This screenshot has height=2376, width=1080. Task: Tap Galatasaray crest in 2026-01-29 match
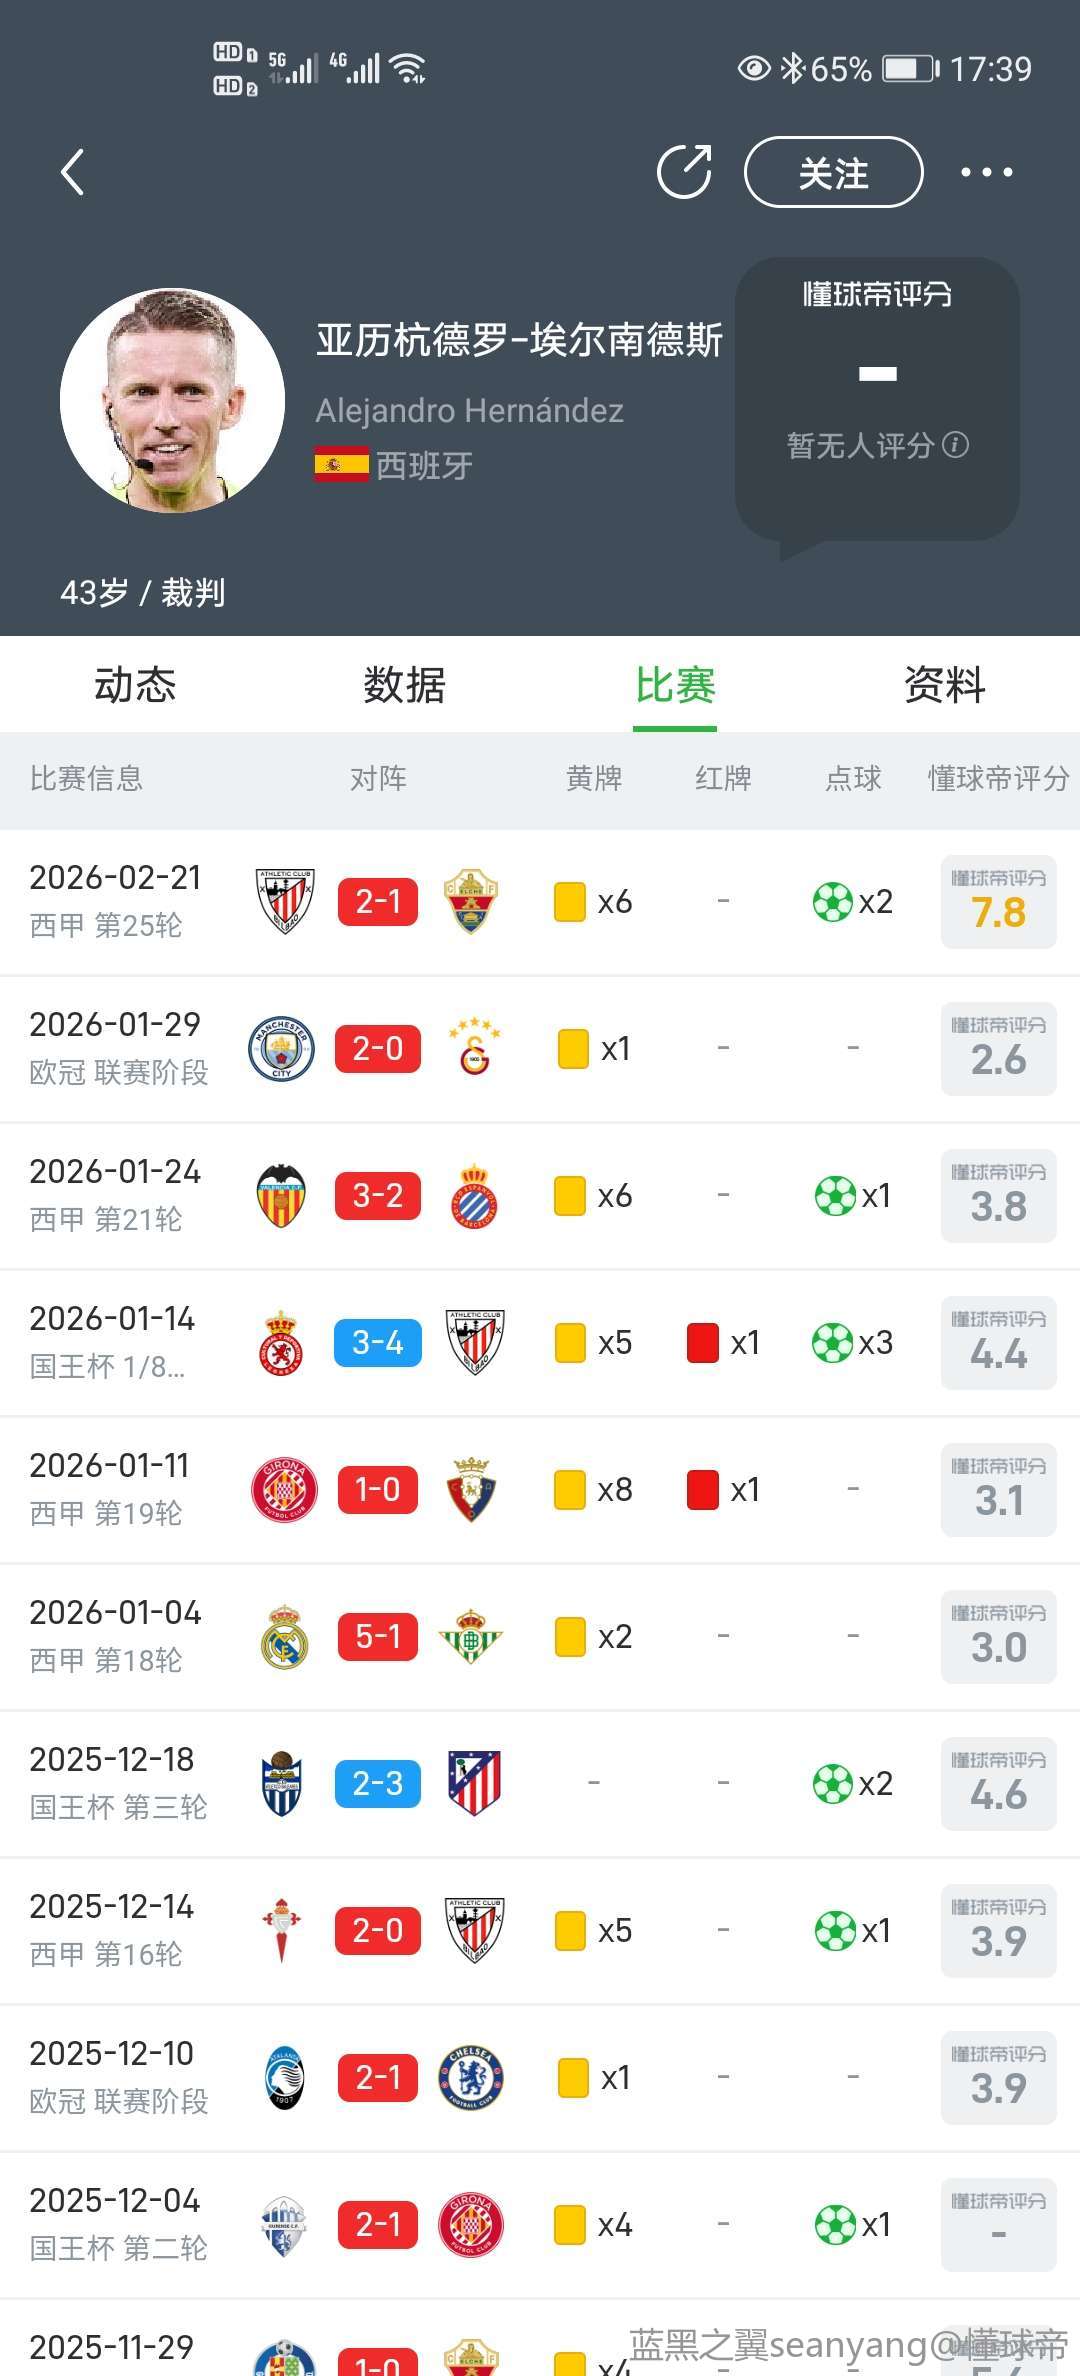(474, 1049)
